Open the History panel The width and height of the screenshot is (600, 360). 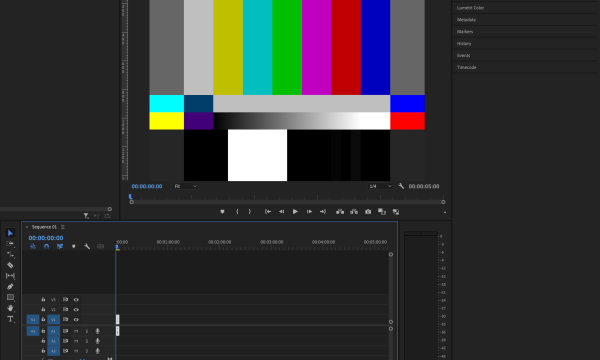pyautogui.click(x=464, y=43)
